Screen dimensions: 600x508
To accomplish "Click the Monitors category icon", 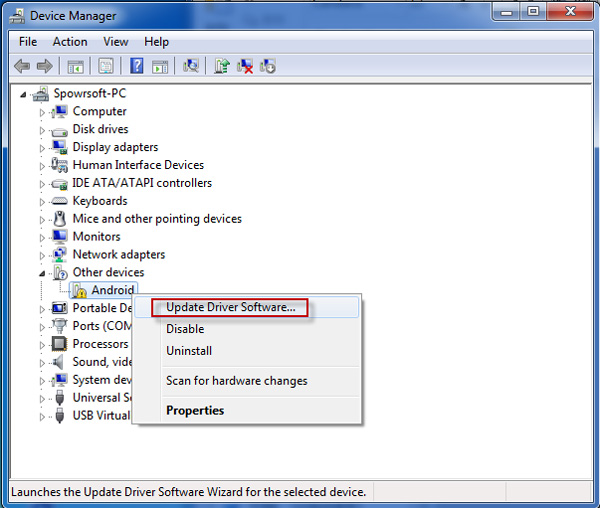I will (x=59, y=236).
